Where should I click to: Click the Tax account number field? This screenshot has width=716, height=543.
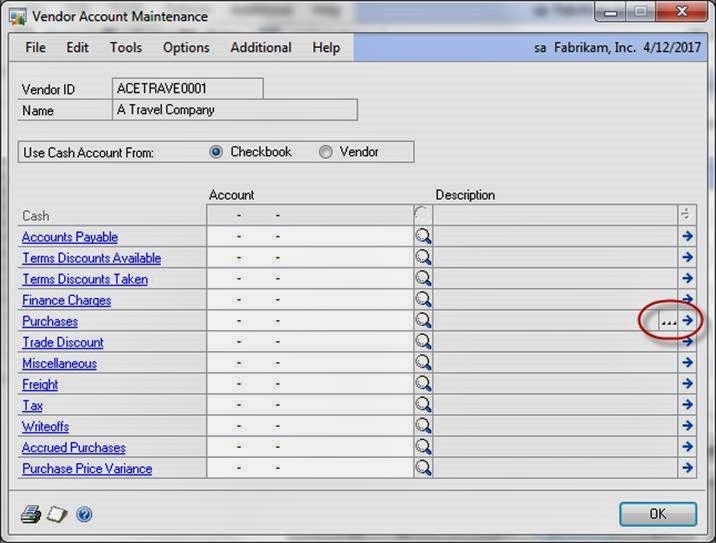click(x=310, y=405)
